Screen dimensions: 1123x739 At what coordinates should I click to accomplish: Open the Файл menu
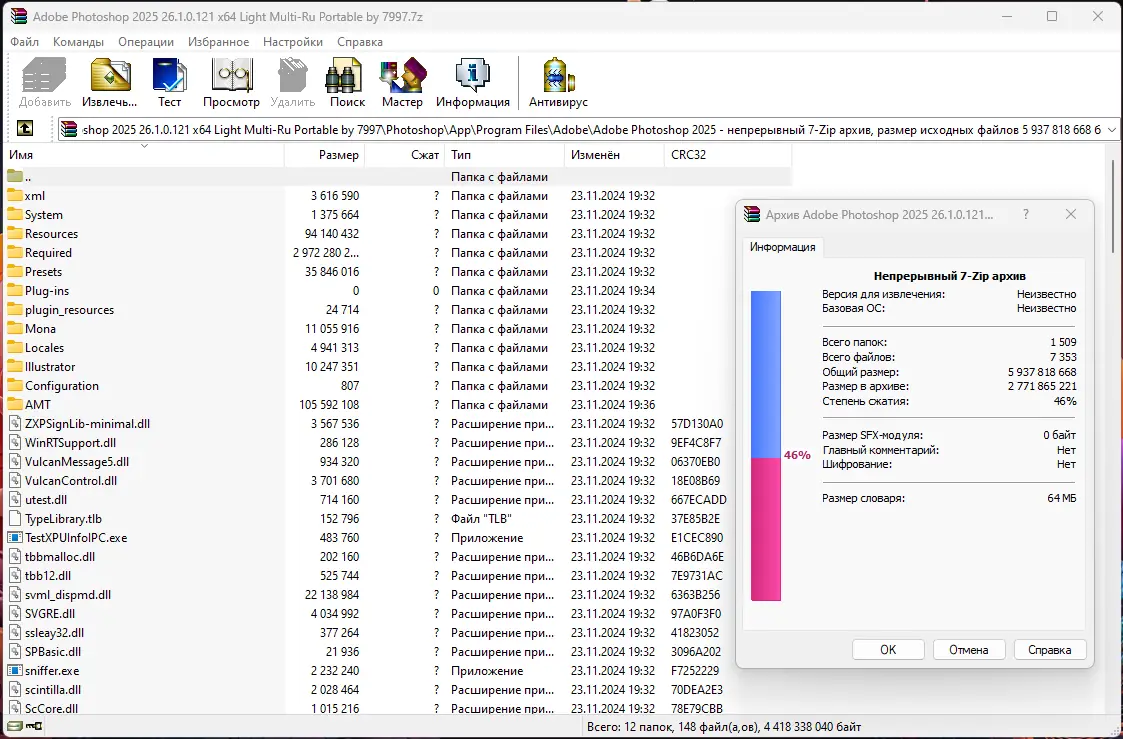(24, 42)
